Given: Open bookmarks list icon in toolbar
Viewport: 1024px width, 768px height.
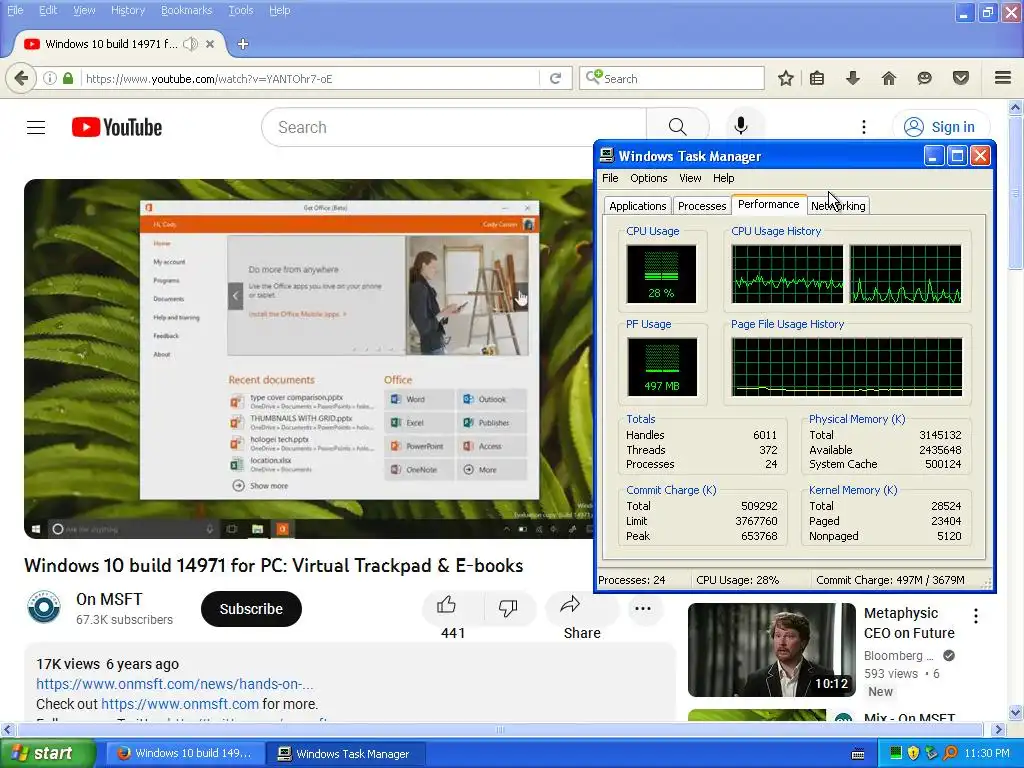Looking at the screenshot, I should click(817, 78).
